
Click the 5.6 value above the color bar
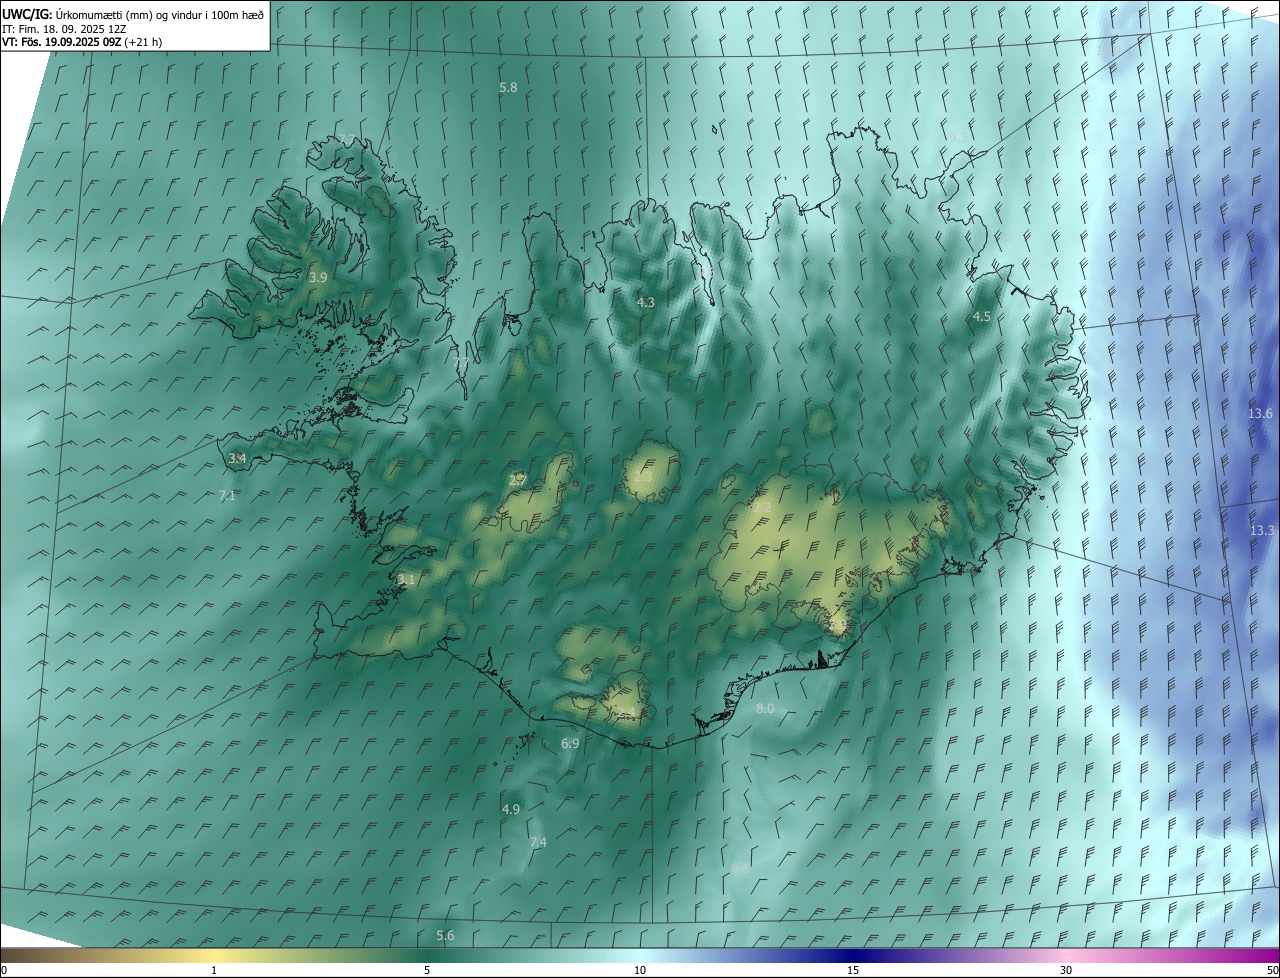click(445, 936)
